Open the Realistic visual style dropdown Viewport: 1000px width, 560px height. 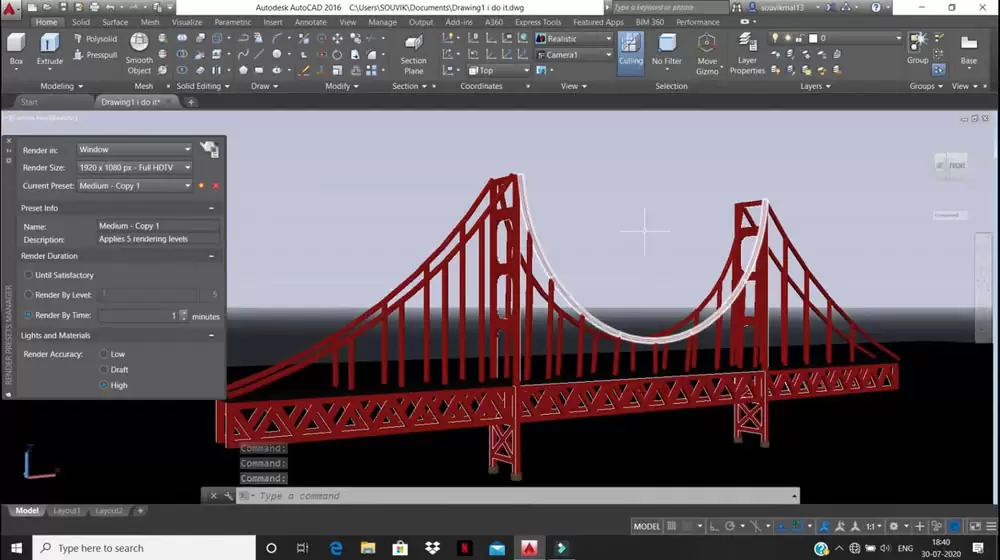pyautogui.click(x=607, y=39)
